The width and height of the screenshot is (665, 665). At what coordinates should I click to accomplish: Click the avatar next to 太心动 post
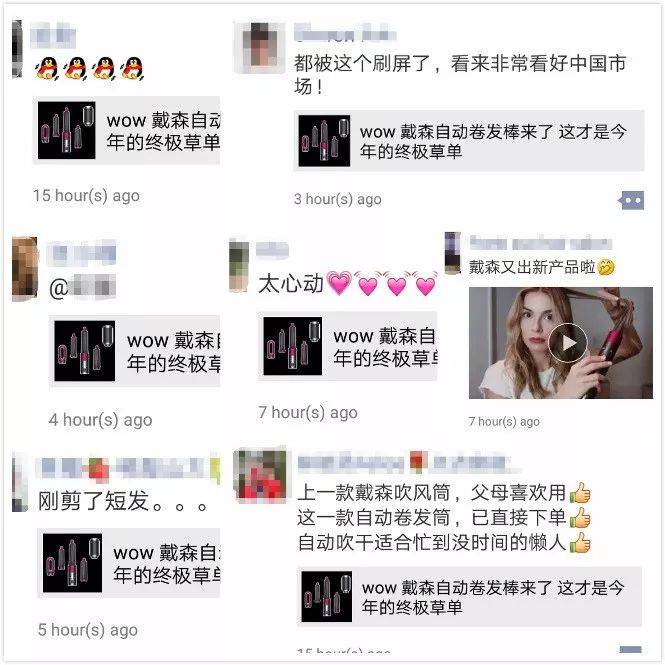tap(239, 265)
